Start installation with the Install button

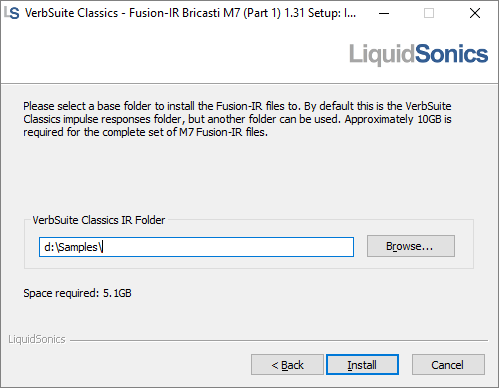pos(362,365)
